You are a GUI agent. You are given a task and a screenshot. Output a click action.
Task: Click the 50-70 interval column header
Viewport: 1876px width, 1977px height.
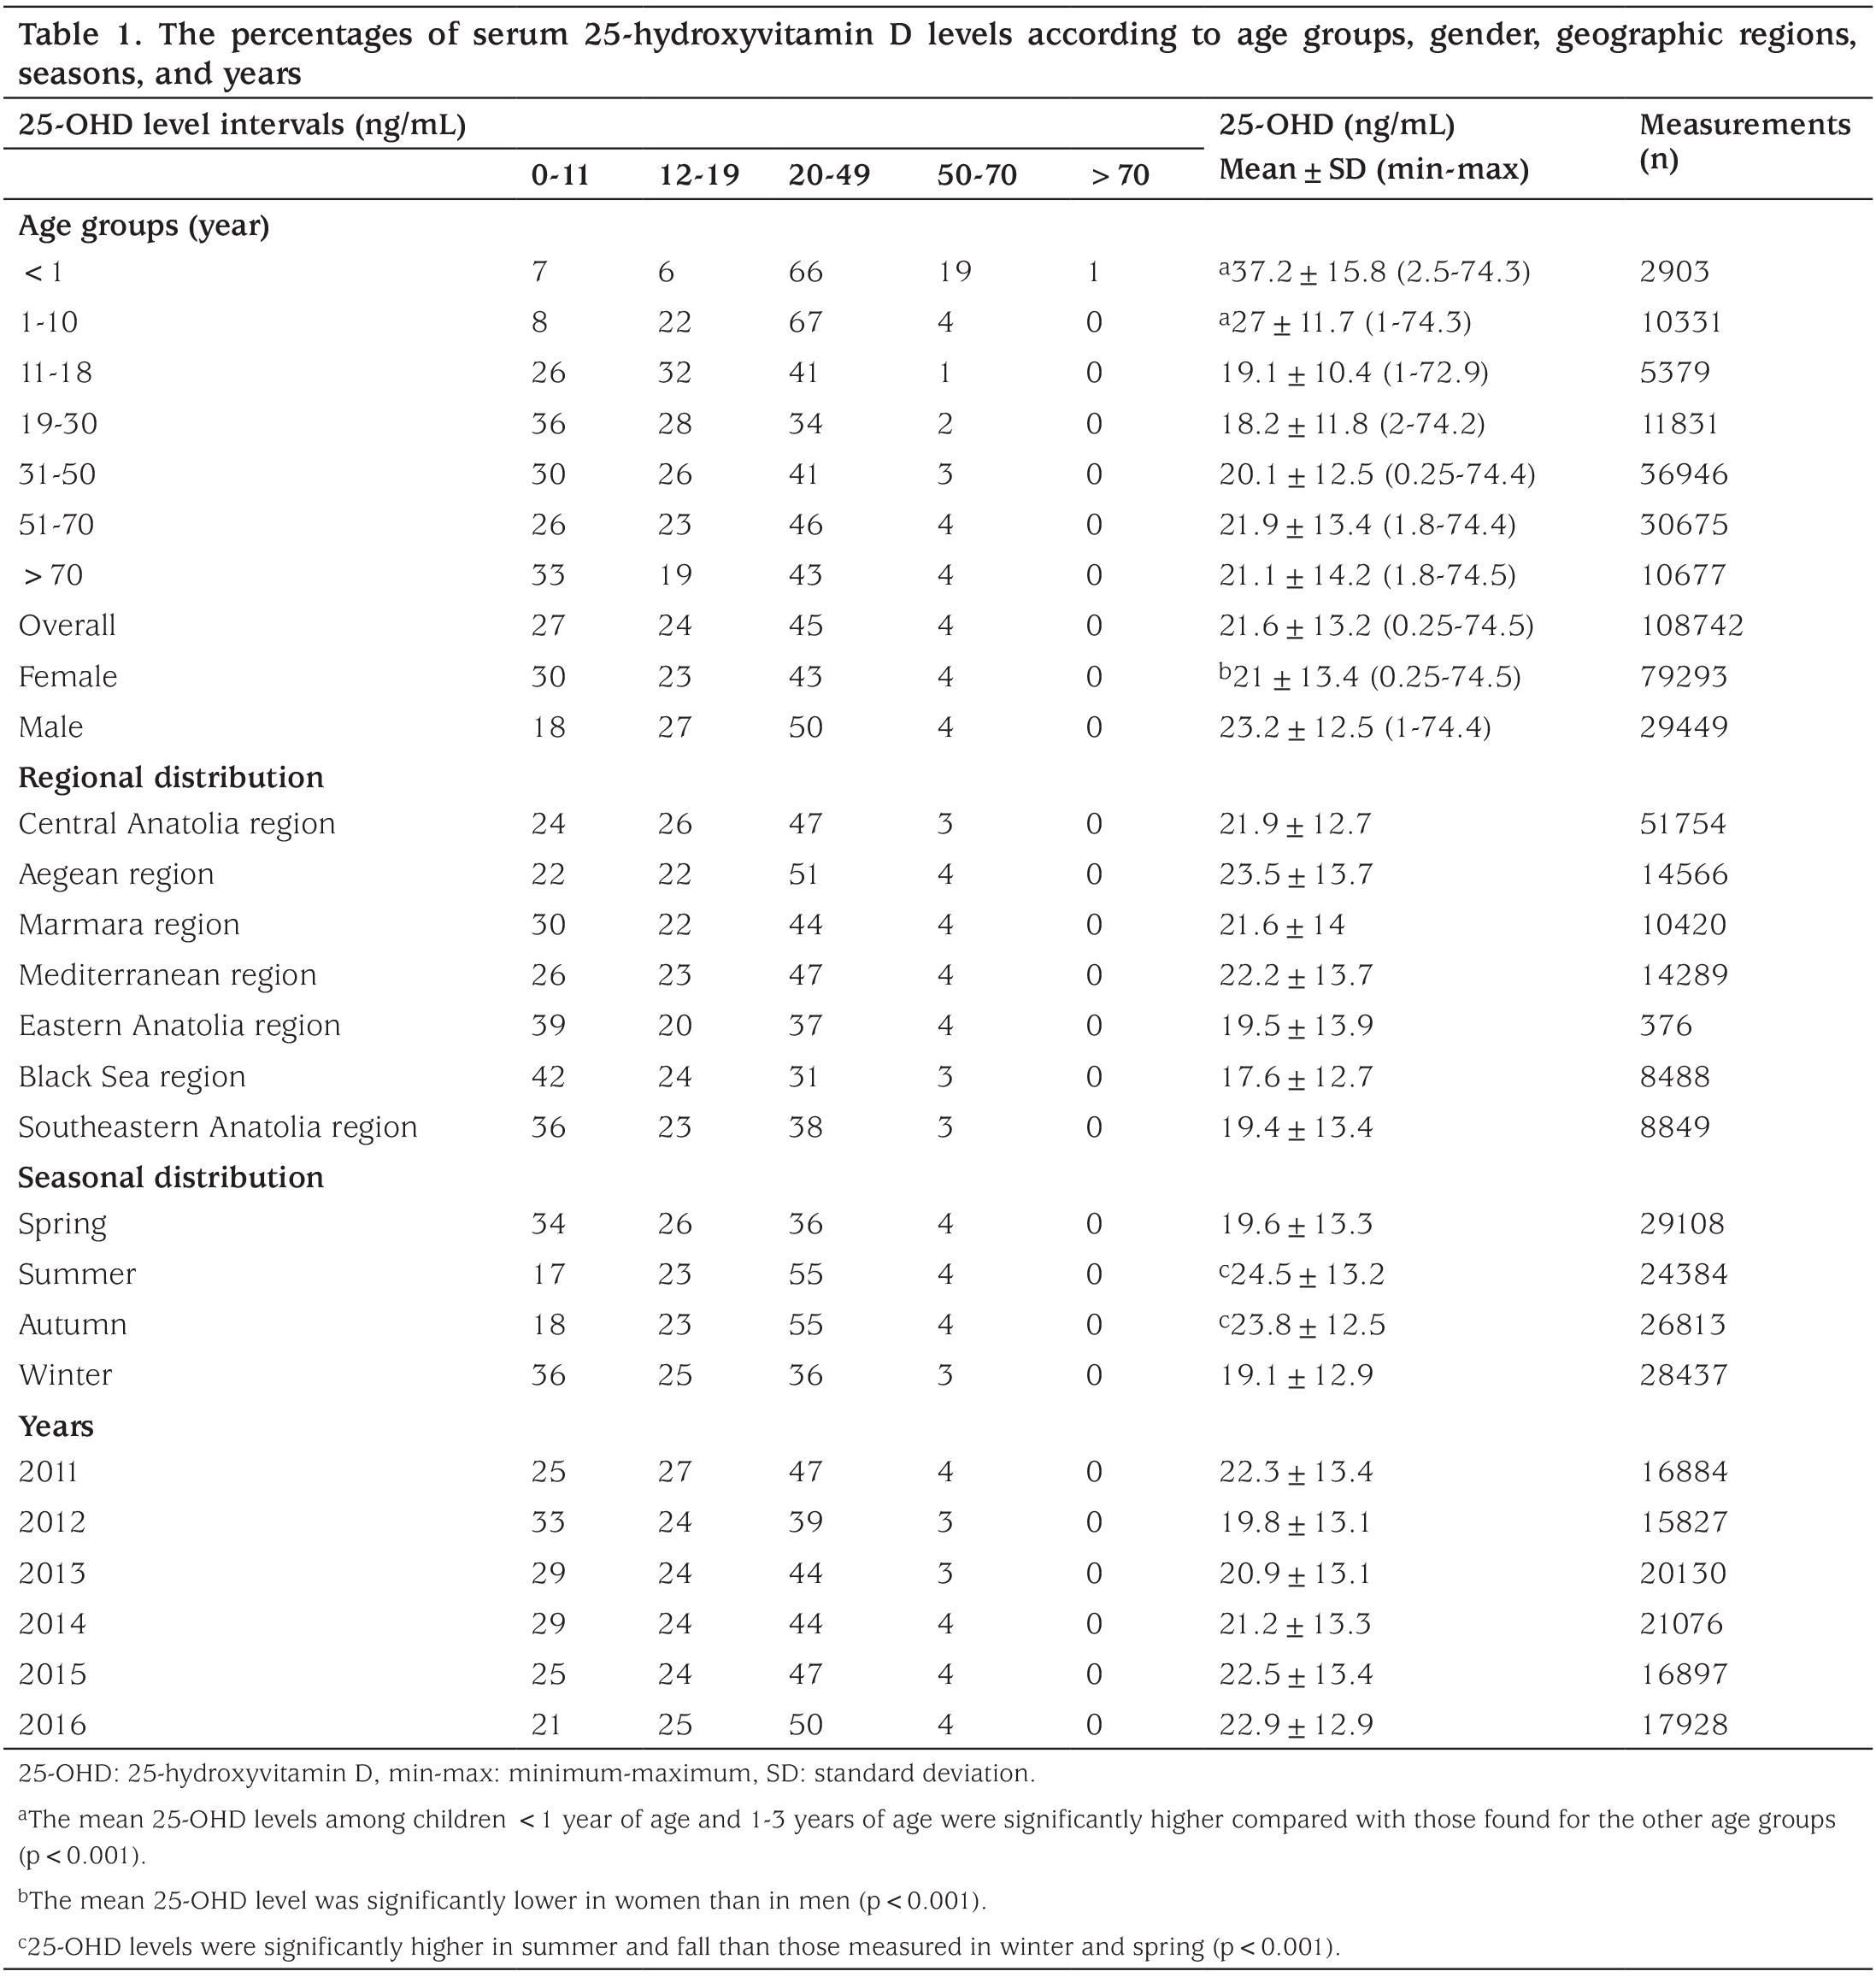(x=977, y=175)
